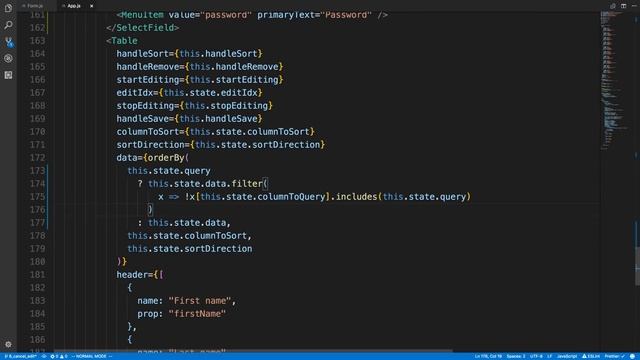The width and height of the screenshot is (640, 360).
Task: Click NORMAL MODE vim indicator
Action: pyautogui.click(x=91, y=356)
